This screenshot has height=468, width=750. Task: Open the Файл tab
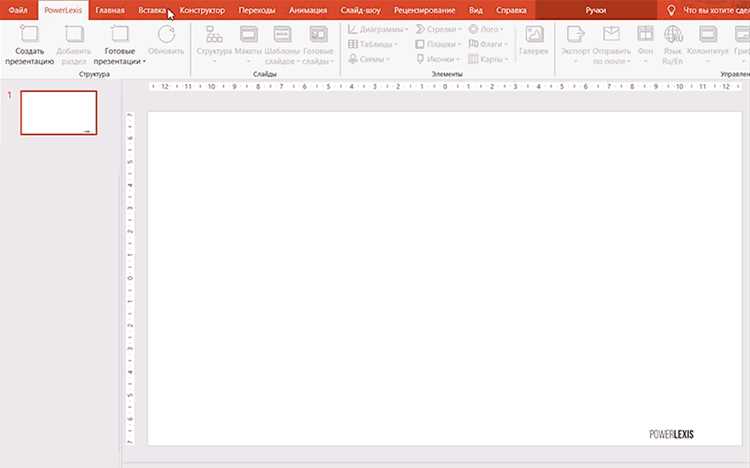18,10
